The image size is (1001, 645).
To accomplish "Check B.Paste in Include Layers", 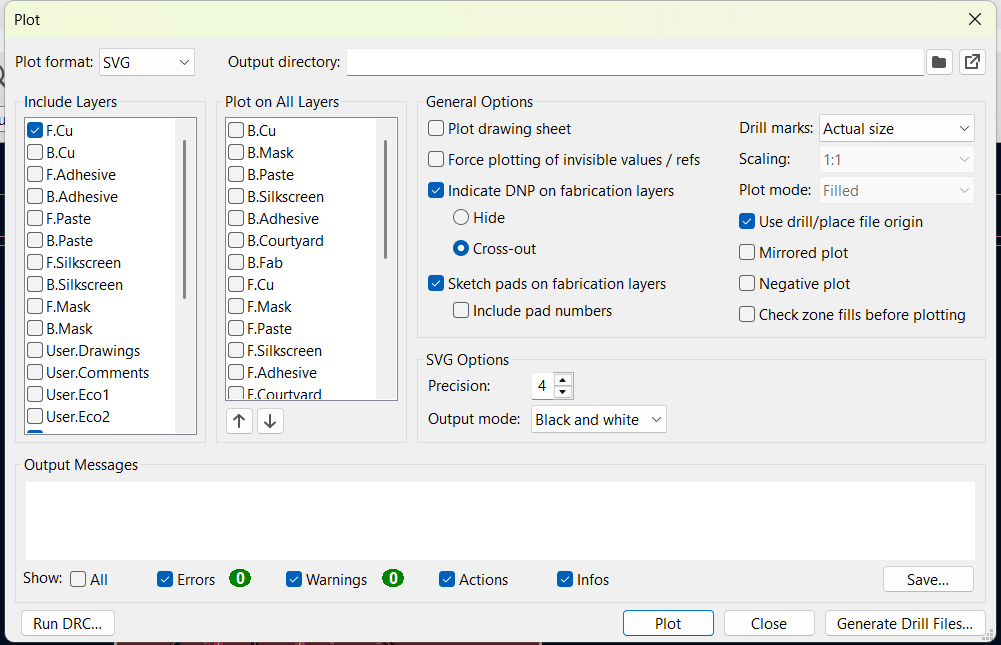I will coord(35,241).
